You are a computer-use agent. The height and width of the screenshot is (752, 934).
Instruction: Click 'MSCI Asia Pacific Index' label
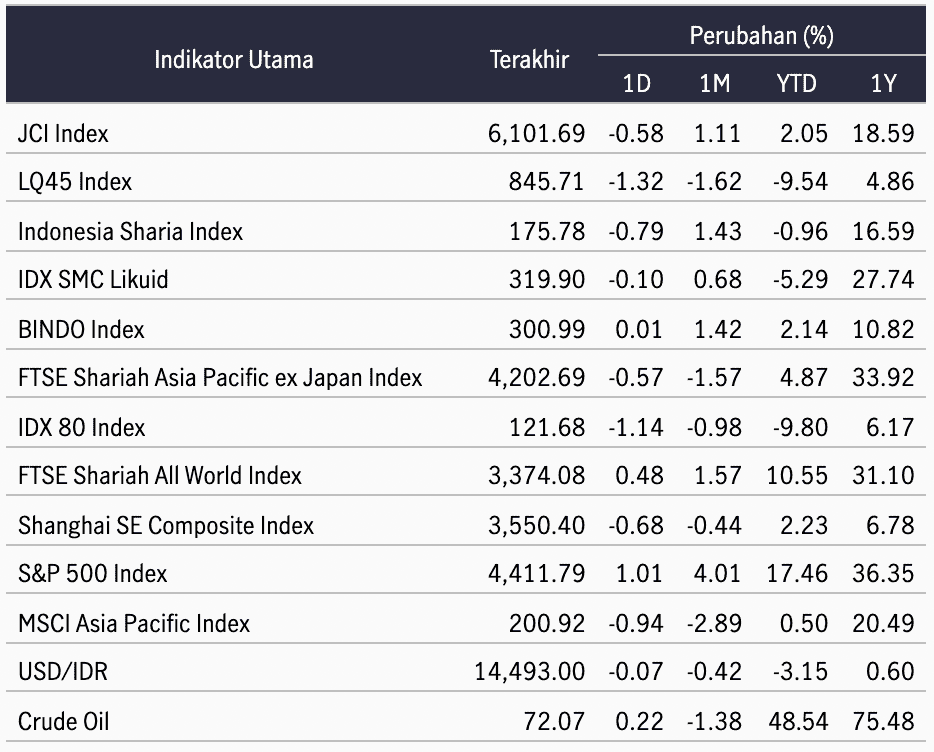(134, 624)
